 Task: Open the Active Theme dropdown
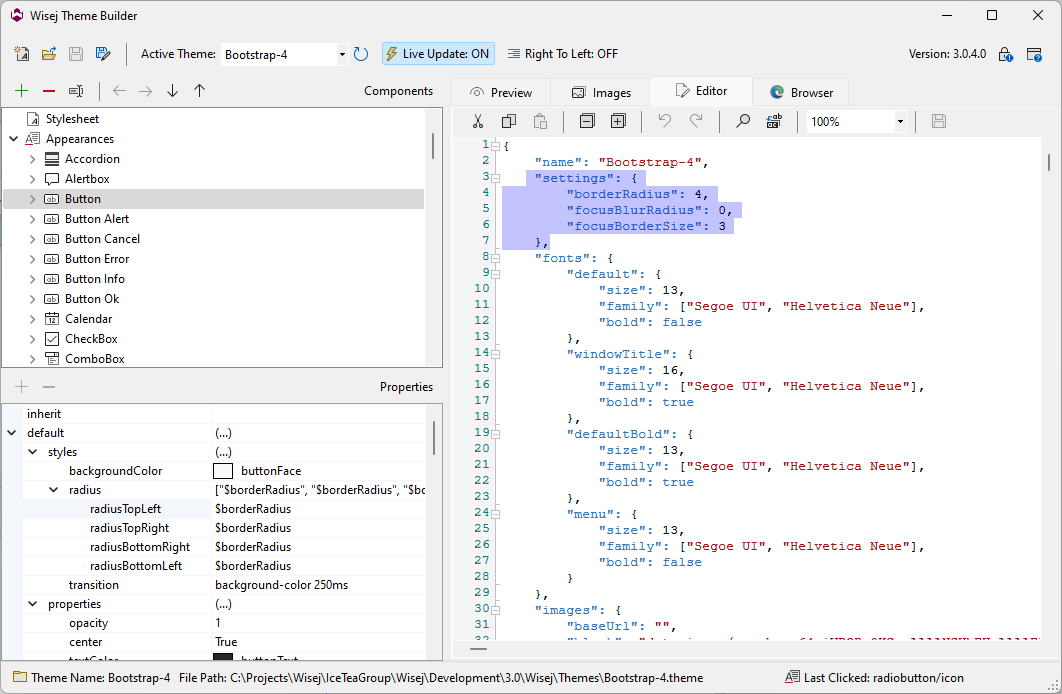pos(342,54)
